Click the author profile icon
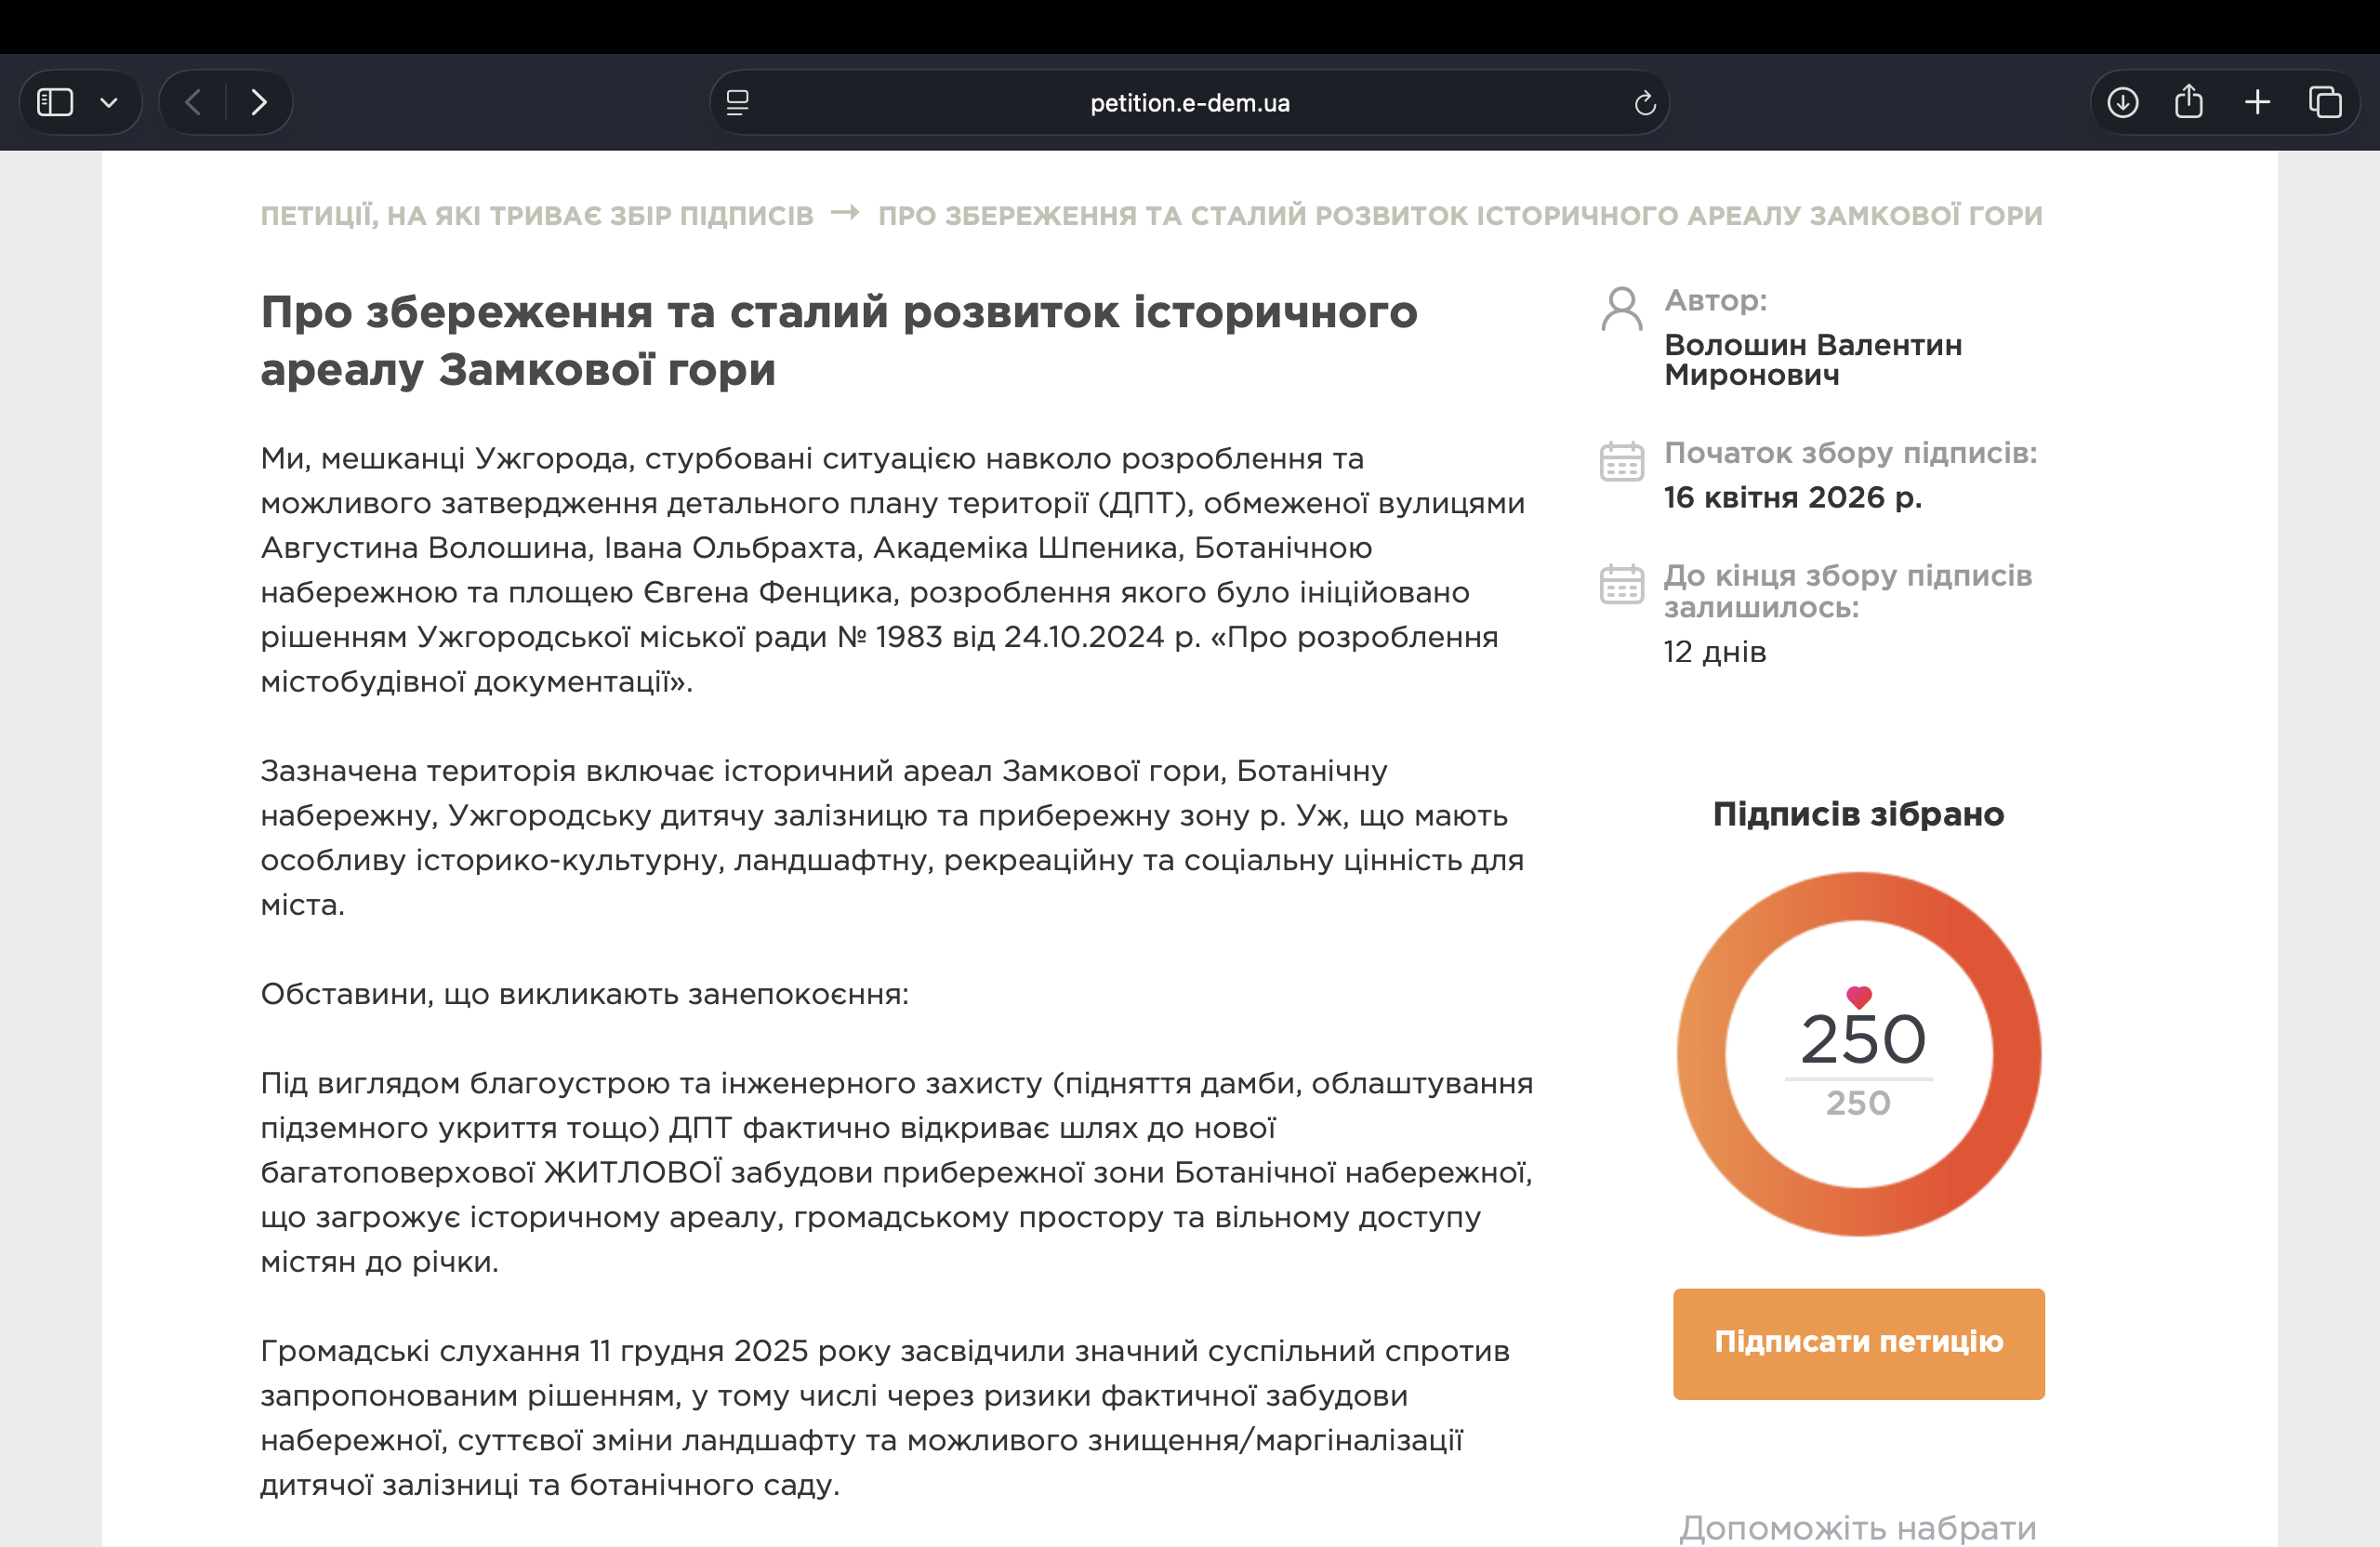 tap(1621, 309)
